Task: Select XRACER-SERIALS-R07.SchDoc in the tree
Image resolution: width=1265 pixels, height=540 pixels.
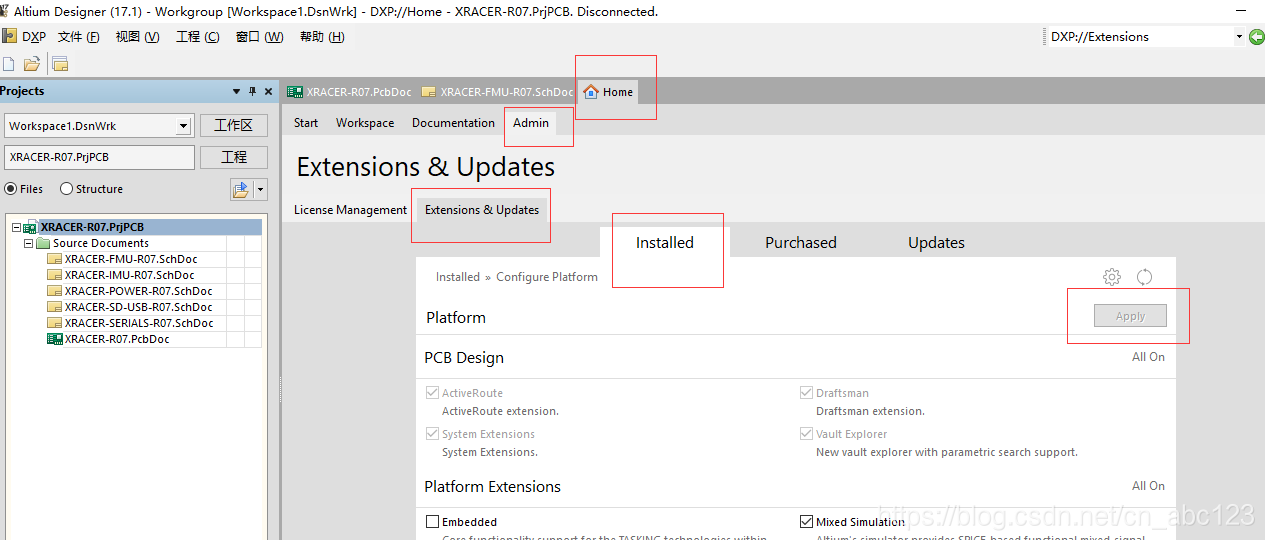Action: tap(139, 323)
